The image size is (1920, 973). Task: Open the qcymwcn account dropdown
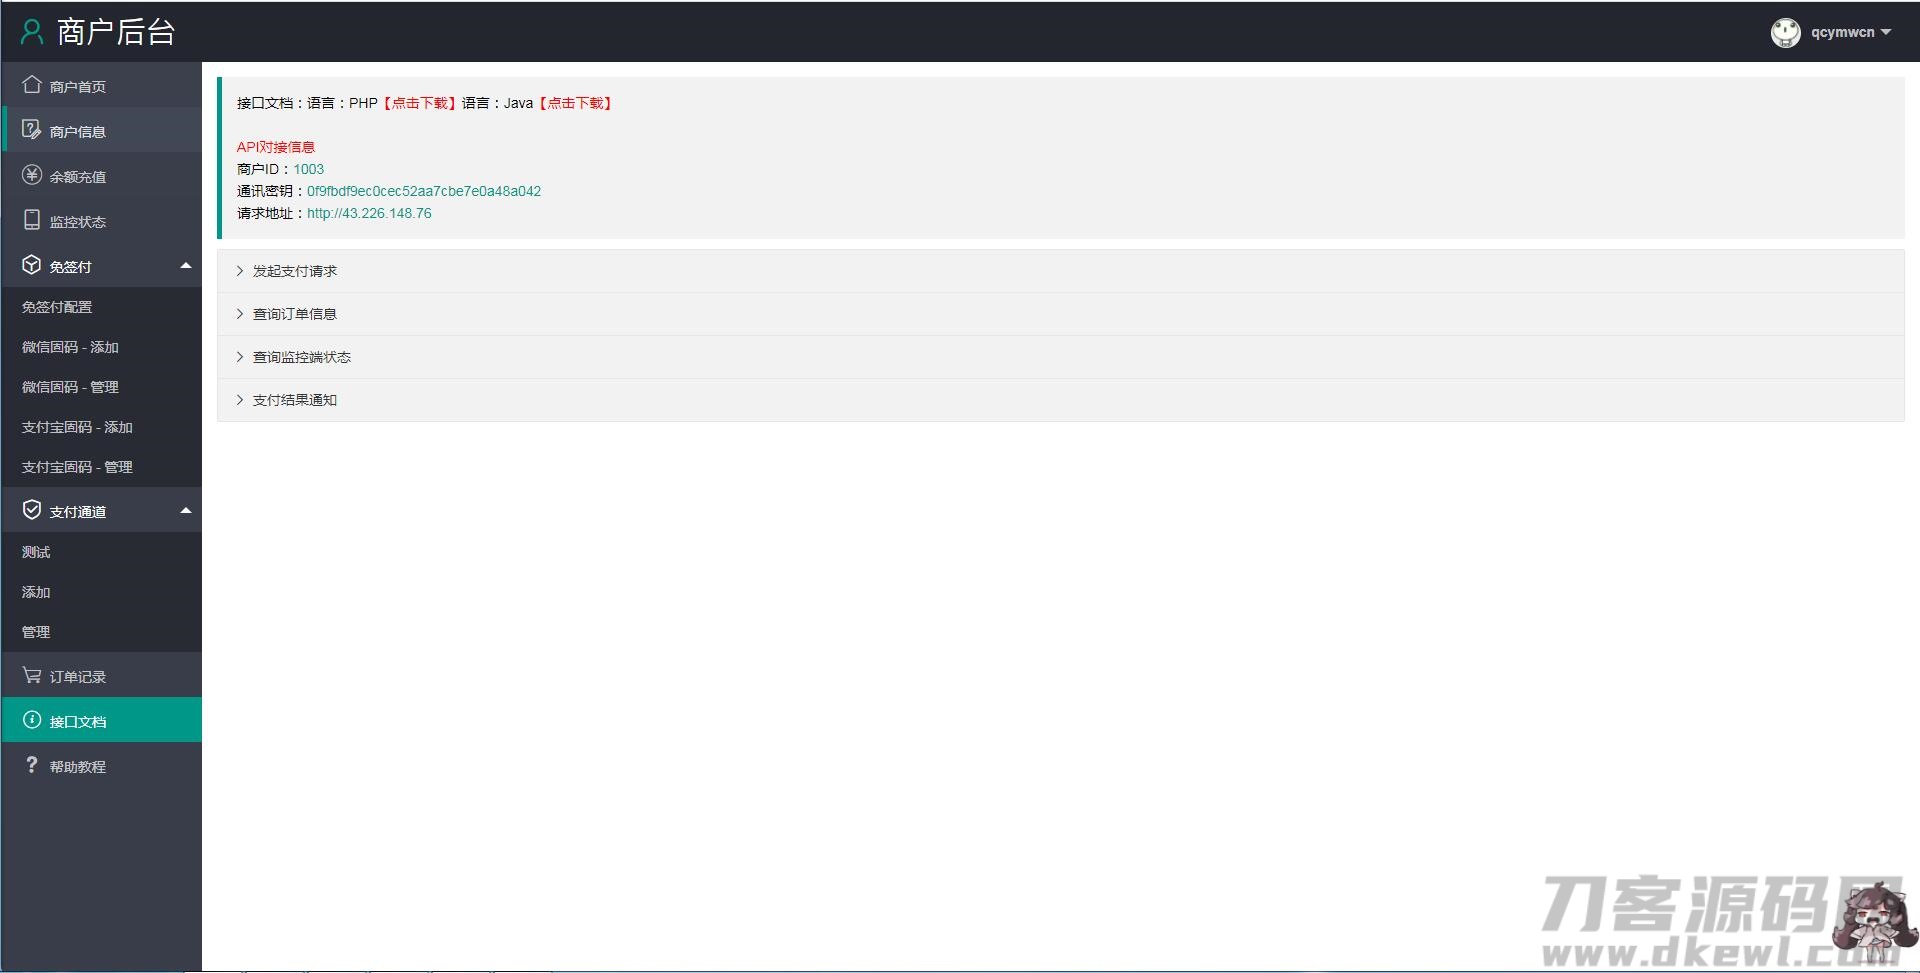[1850, 33]
